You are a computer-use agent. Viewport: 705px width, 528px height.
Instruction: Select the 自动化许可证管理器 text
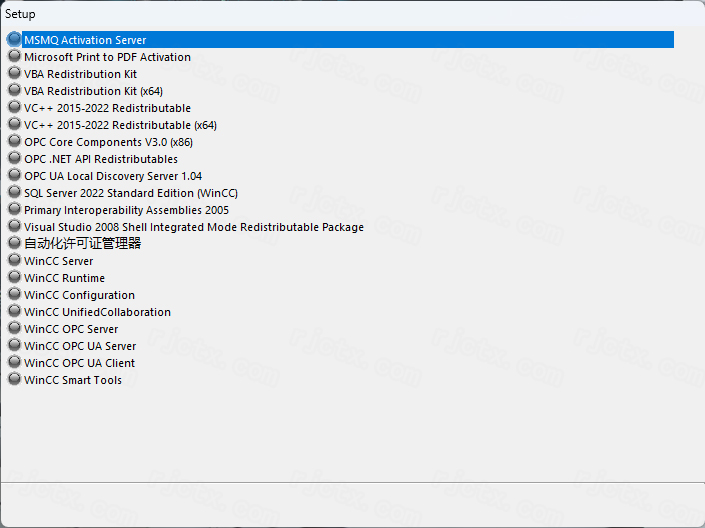83,244
